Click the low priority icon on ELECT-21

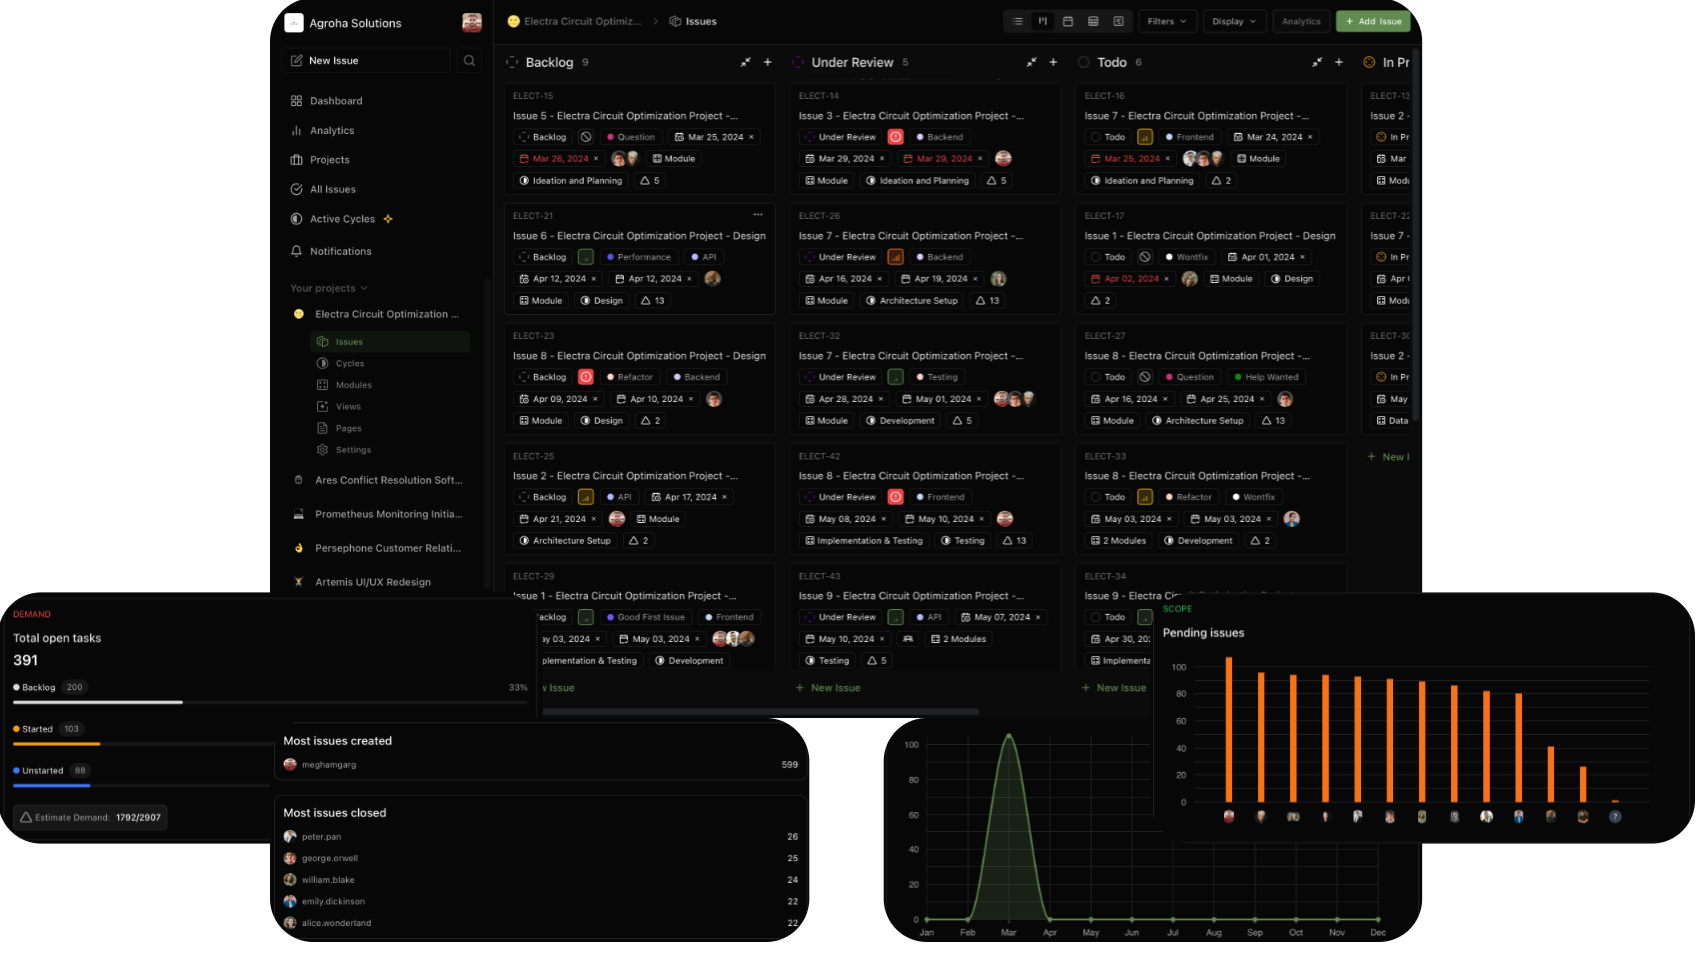[x=586, y=257]
